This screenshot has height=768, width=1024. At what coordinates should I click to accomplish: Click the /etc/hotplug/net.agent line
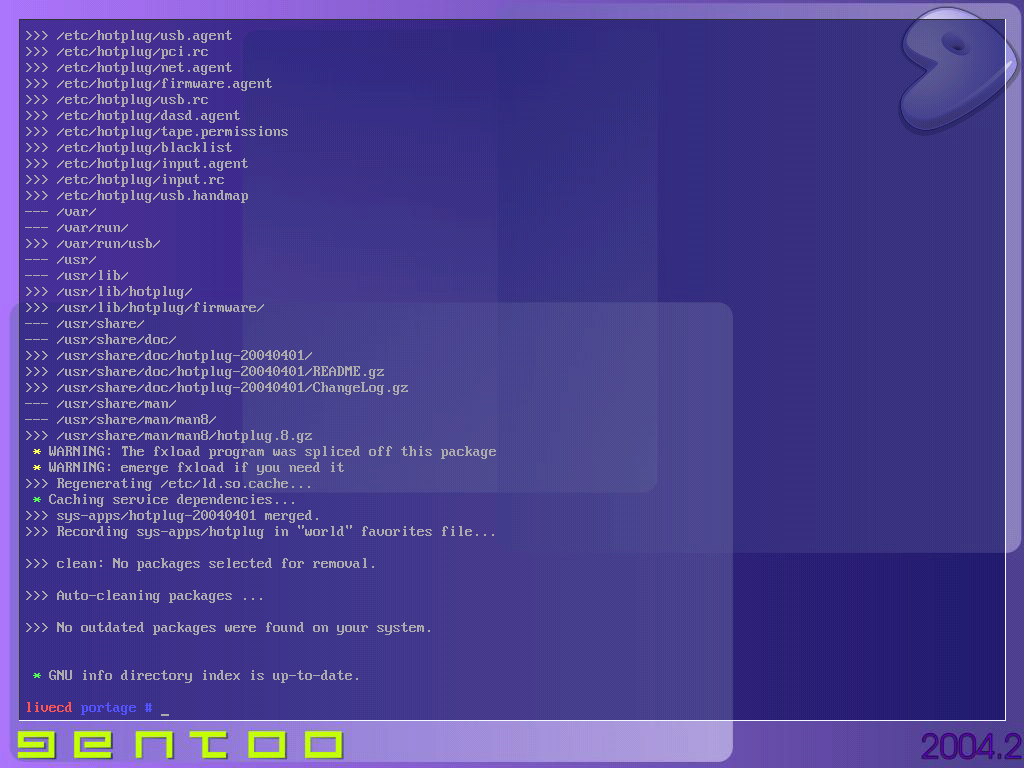[x=129, y=68]
